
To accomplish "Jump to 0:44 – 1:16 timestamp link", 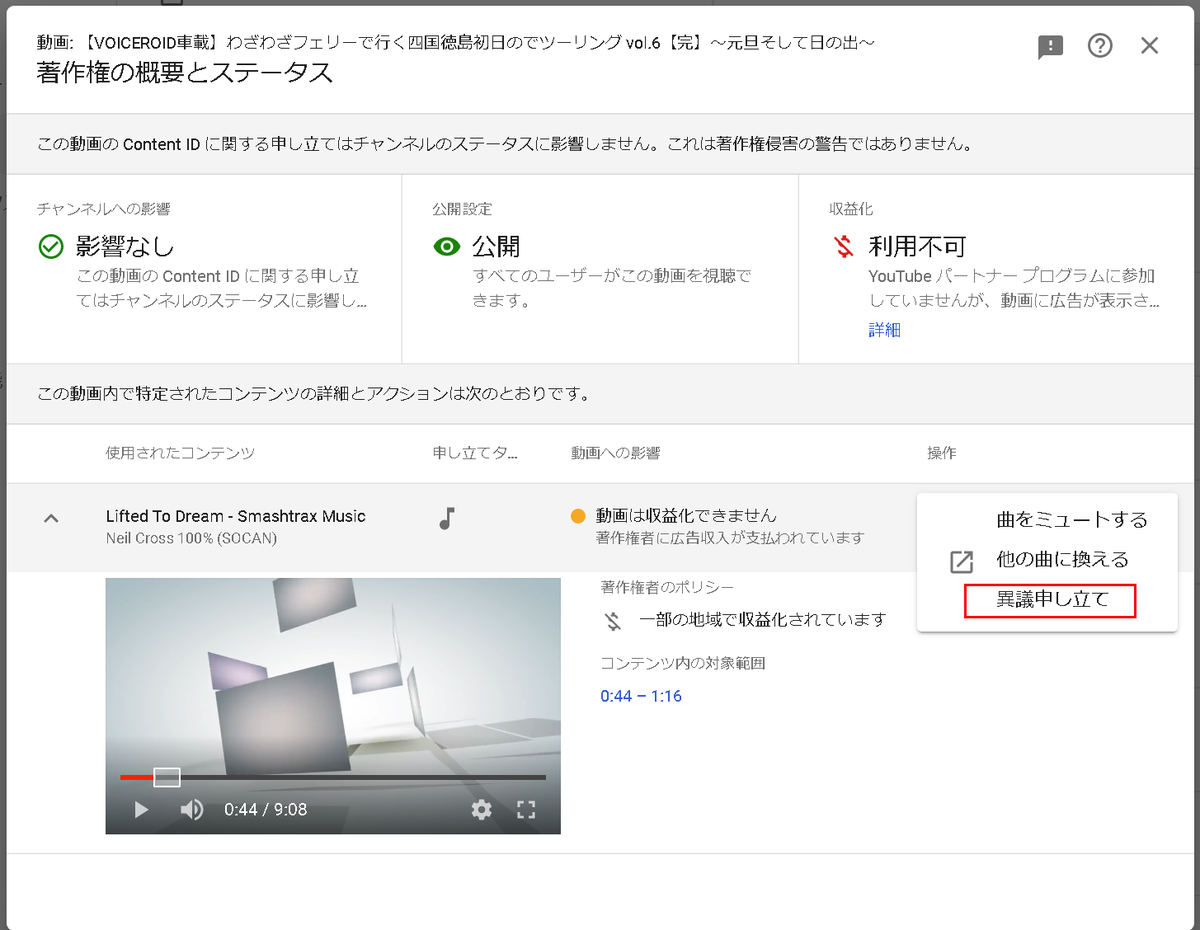I will pyautogui.click(x=641, y=696).
